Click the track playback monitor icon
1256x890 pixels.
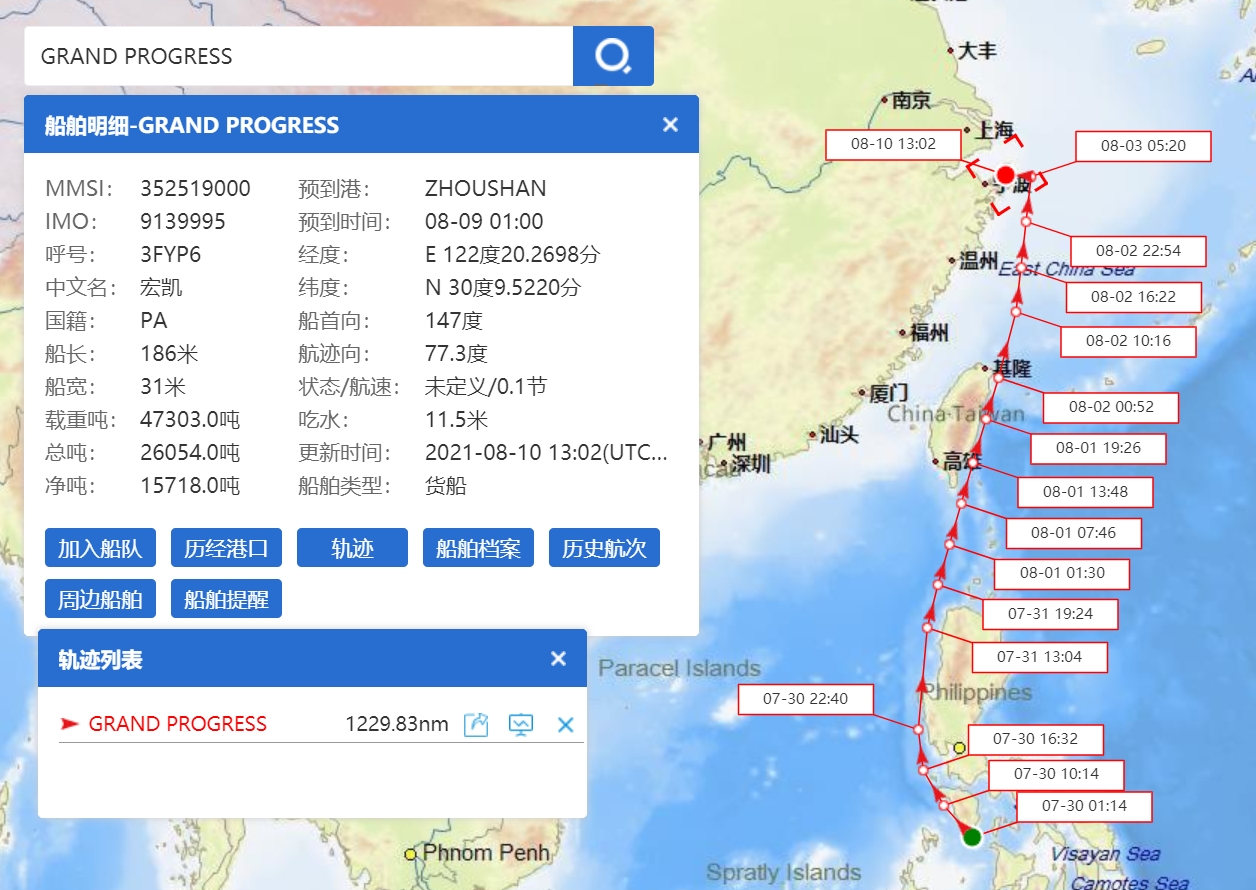click(520, 724)
